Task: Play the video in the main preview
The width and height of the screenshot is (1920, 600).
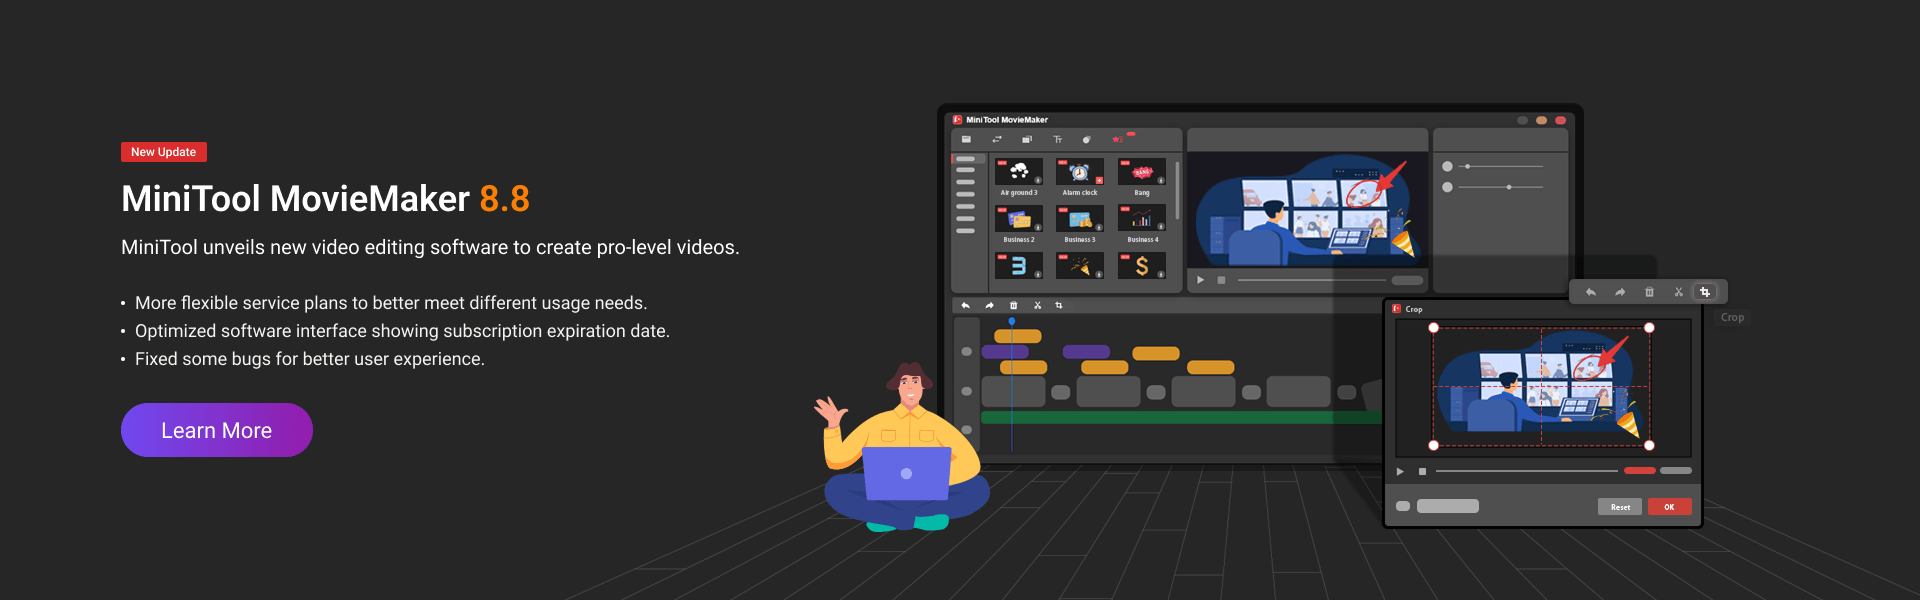Action: (1200, 280)
